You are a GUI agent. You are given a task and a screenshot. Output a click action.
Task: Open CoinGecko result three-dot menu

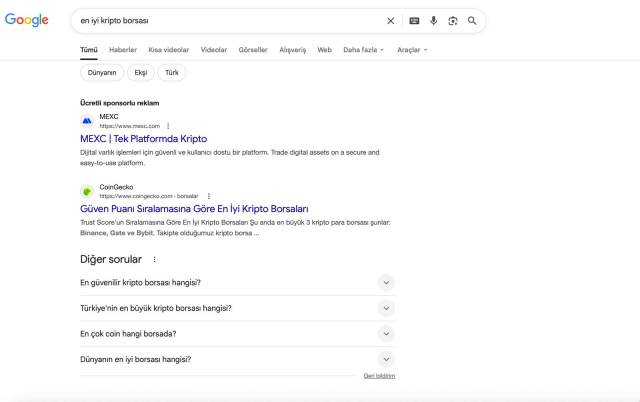point(208,196)
